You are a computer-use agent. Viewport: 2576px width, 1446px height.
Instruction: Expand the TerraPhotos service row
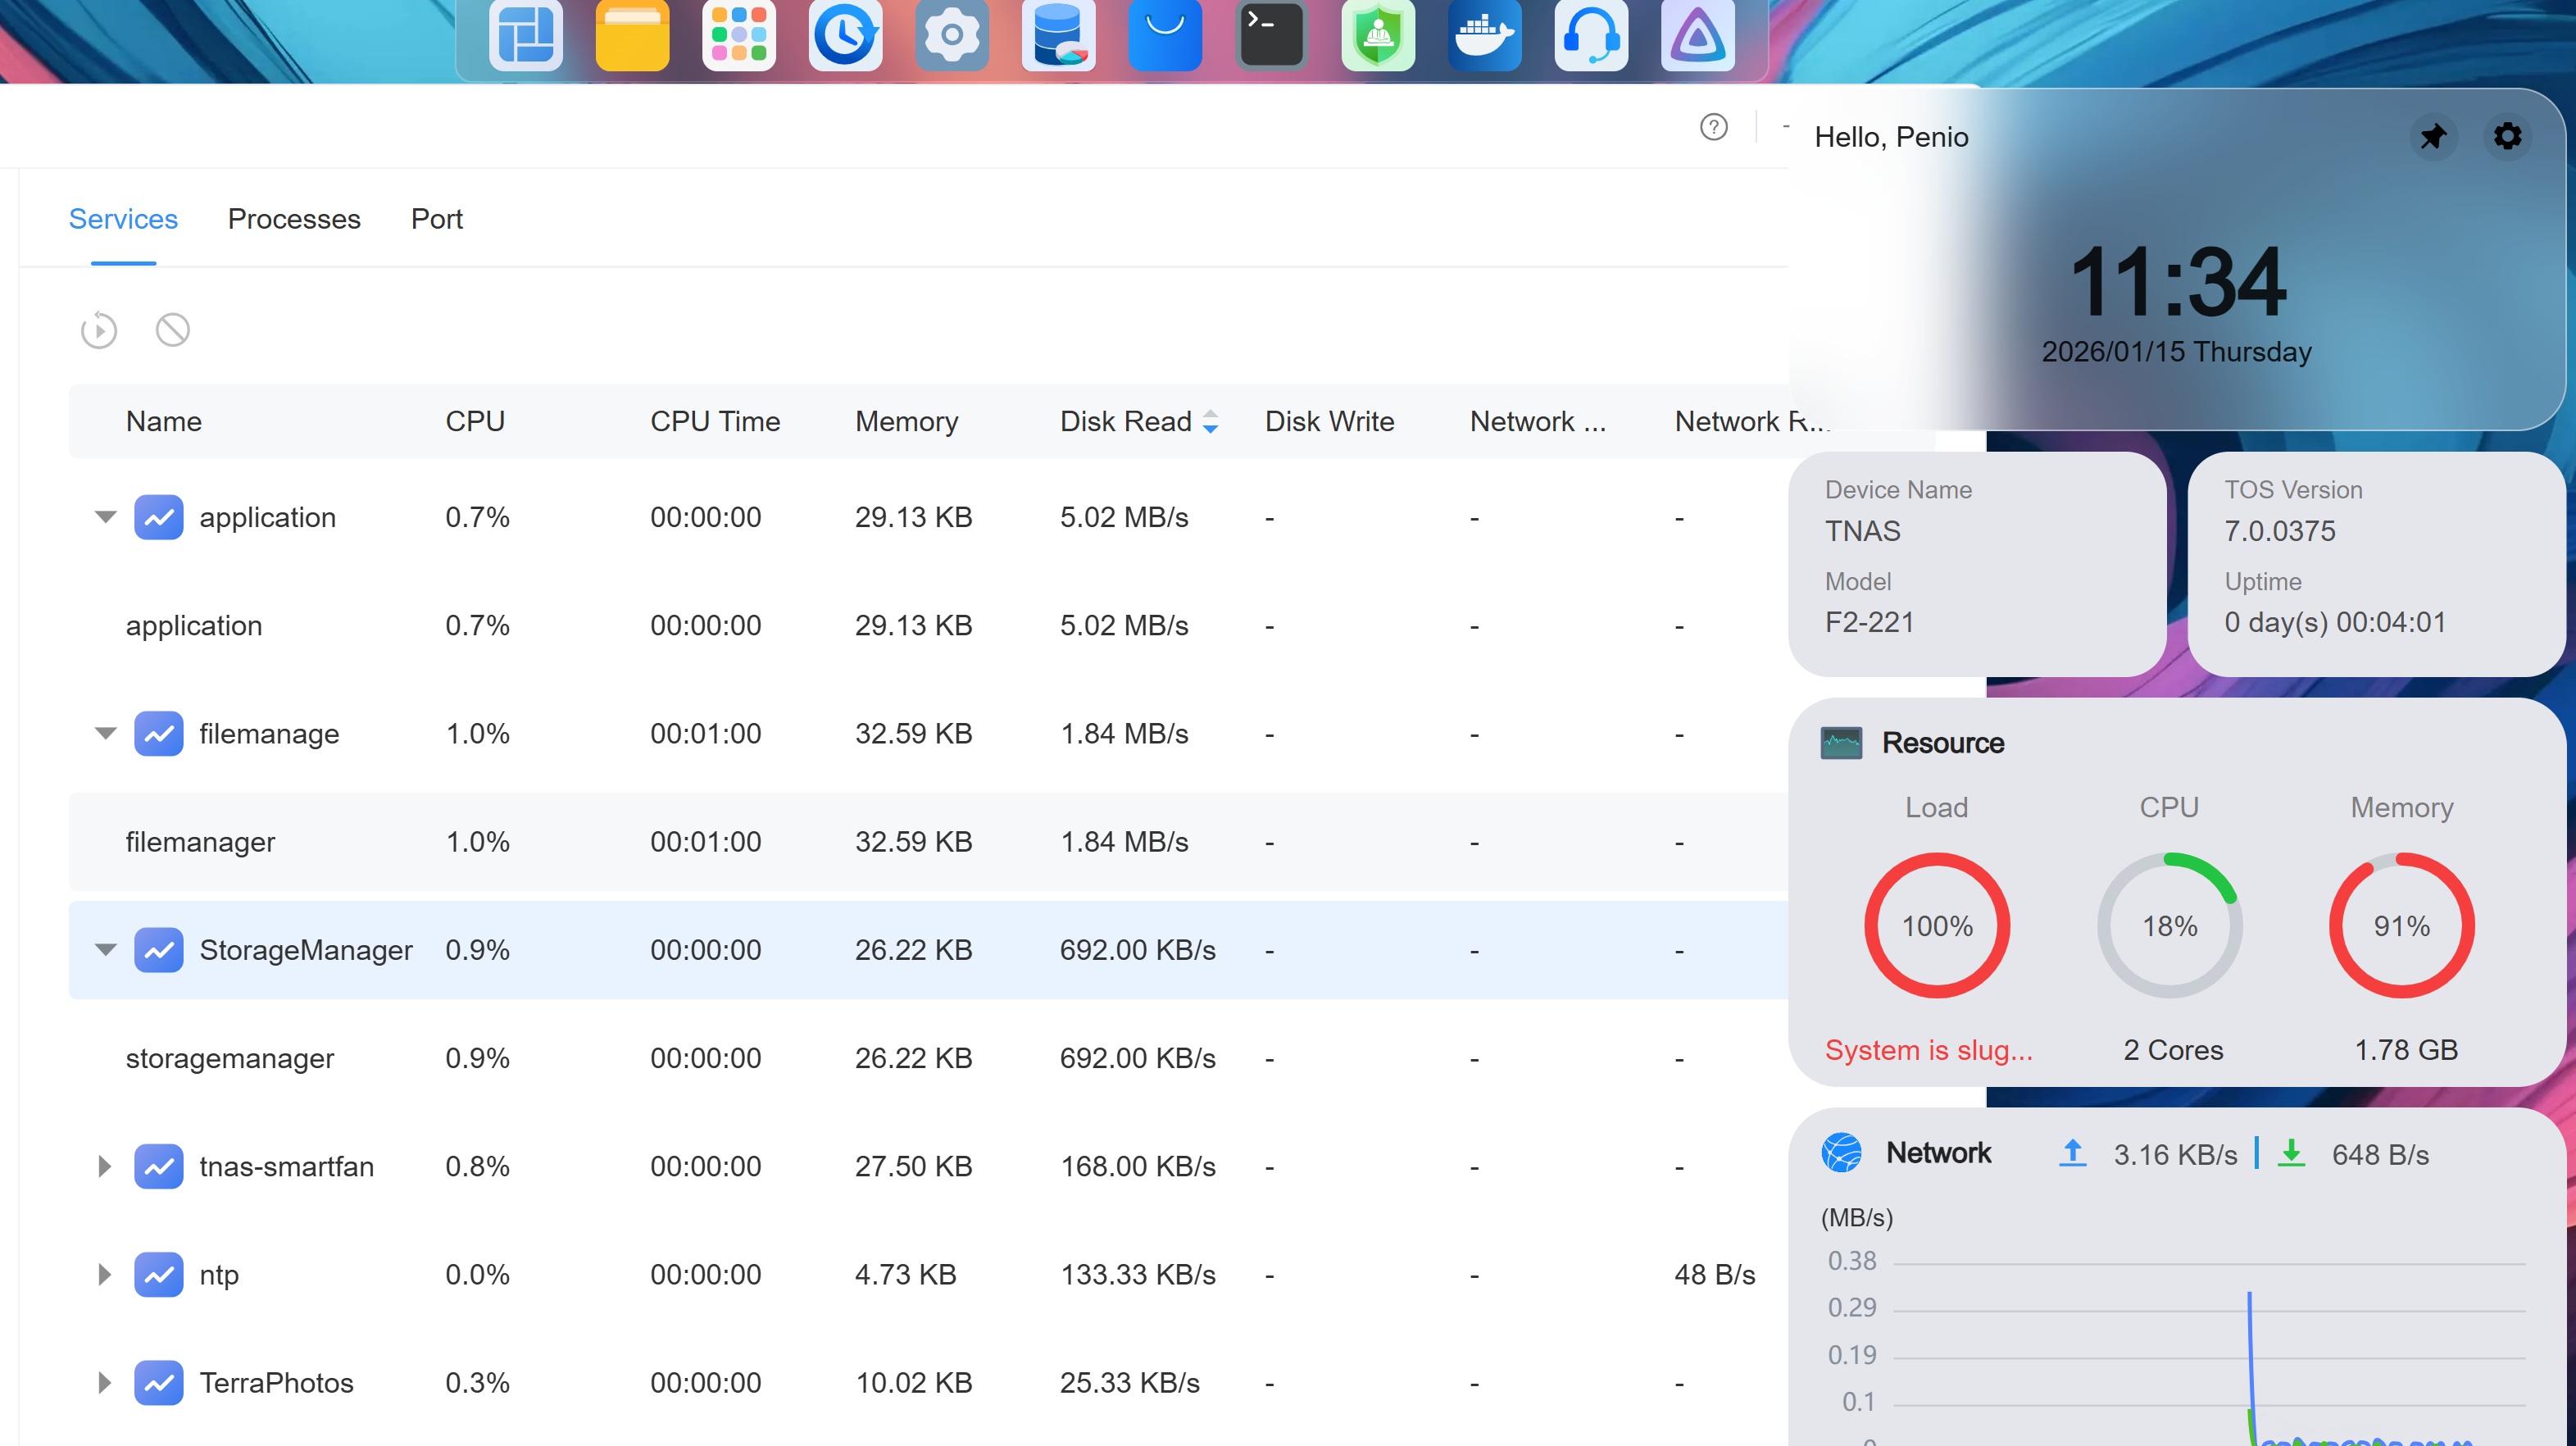[x=104, y=1382]
